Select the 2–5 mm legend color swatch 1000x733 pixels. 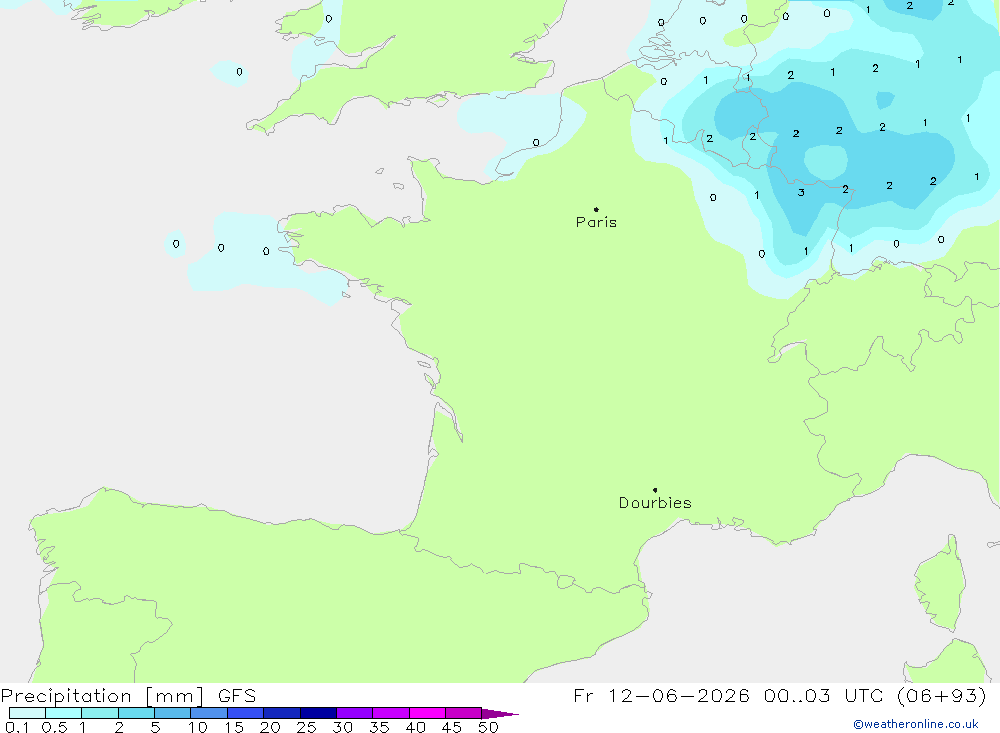[136, 713]
